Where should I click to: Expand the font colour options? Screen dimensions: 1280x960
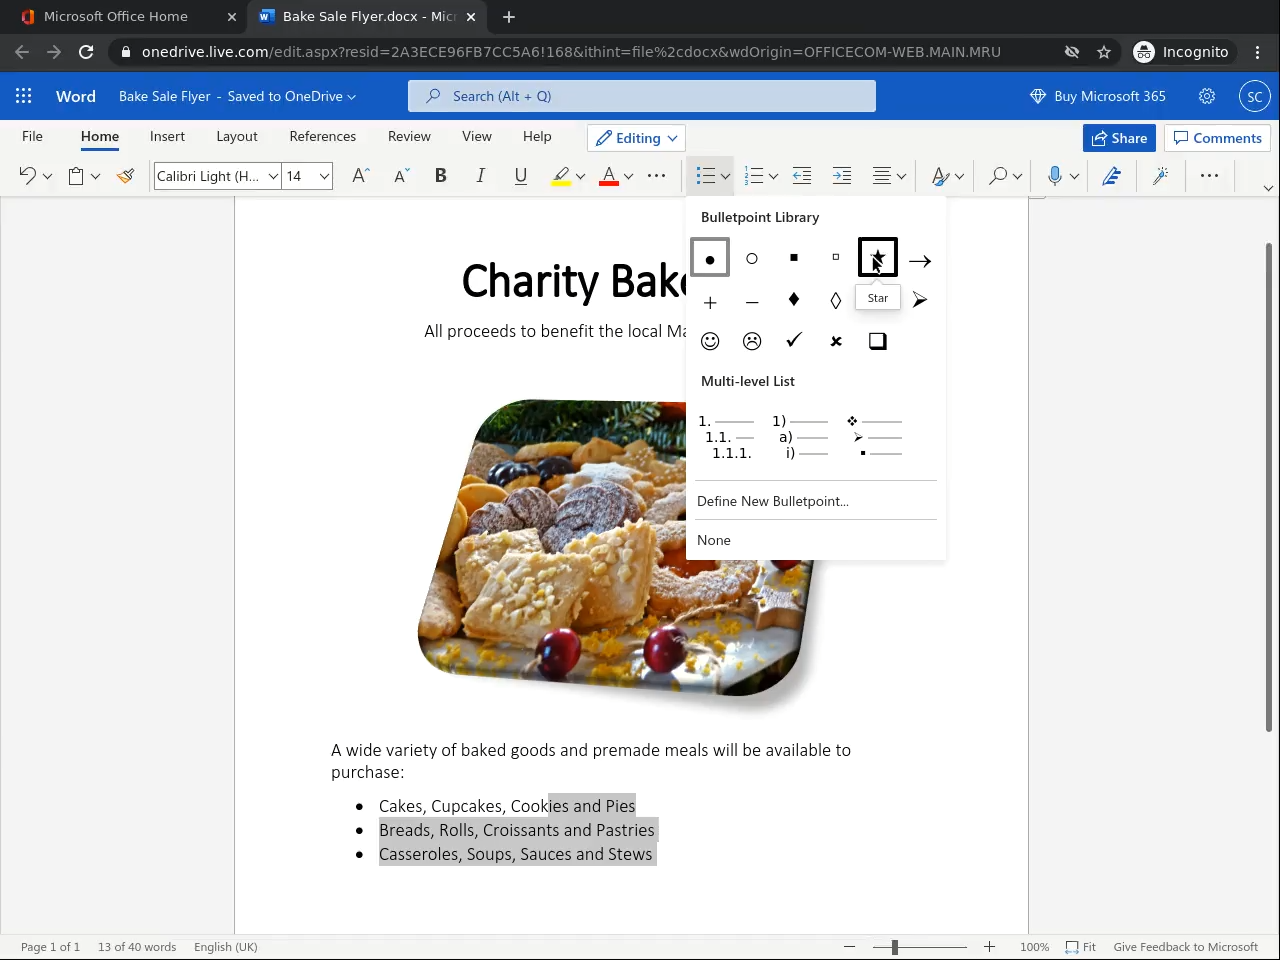[x=628, y=176]
